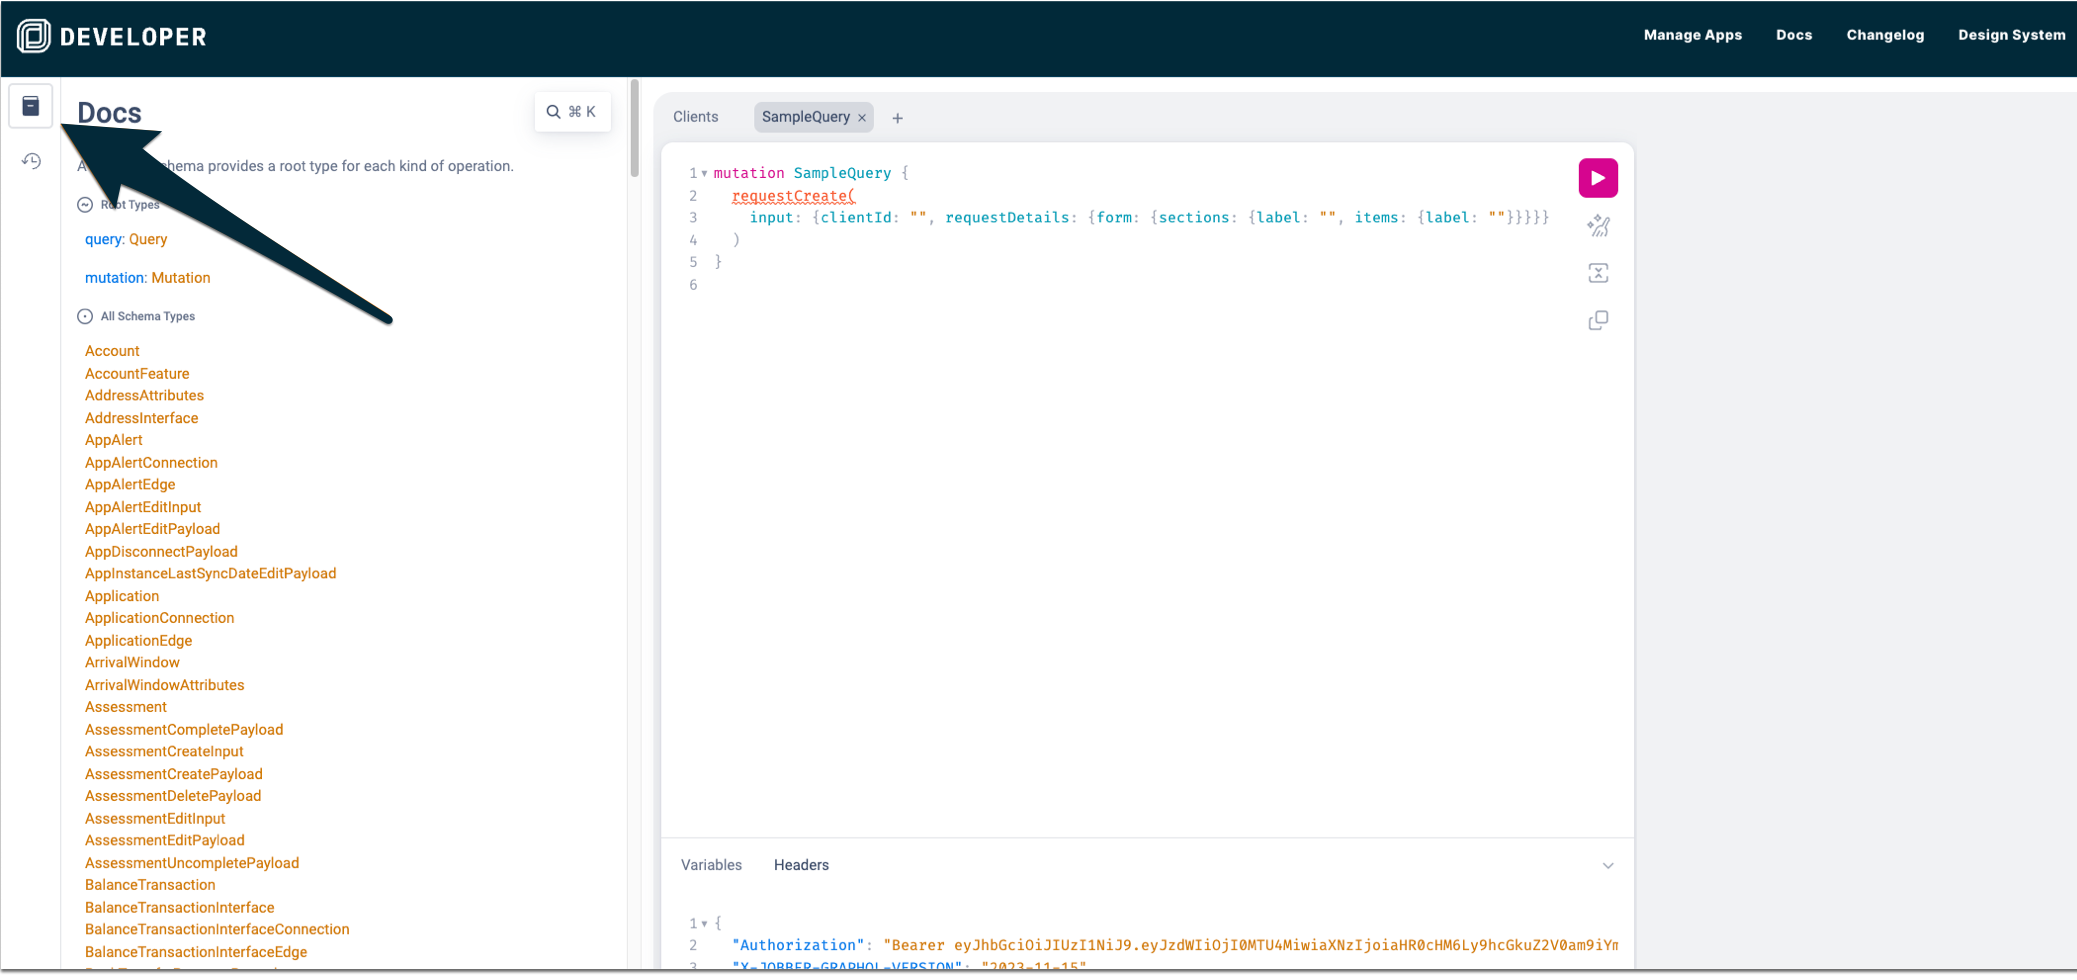Image resolution: width=2077 pixels, height=980 pixels.
Task: Toggle the documentation explorer sidebar icon
Action: pyautogui.click(x=31, y=106)
